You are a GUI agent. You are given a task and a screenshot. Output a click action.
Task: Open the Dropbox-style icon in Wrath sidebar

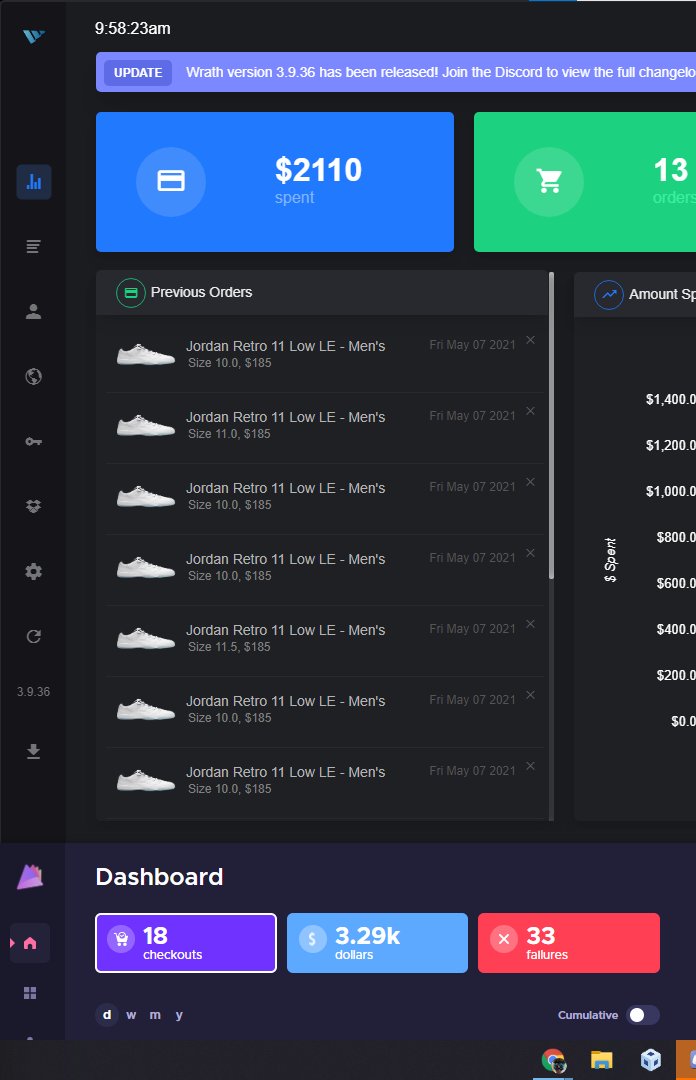pyautogui.click(x=33, y=506)
